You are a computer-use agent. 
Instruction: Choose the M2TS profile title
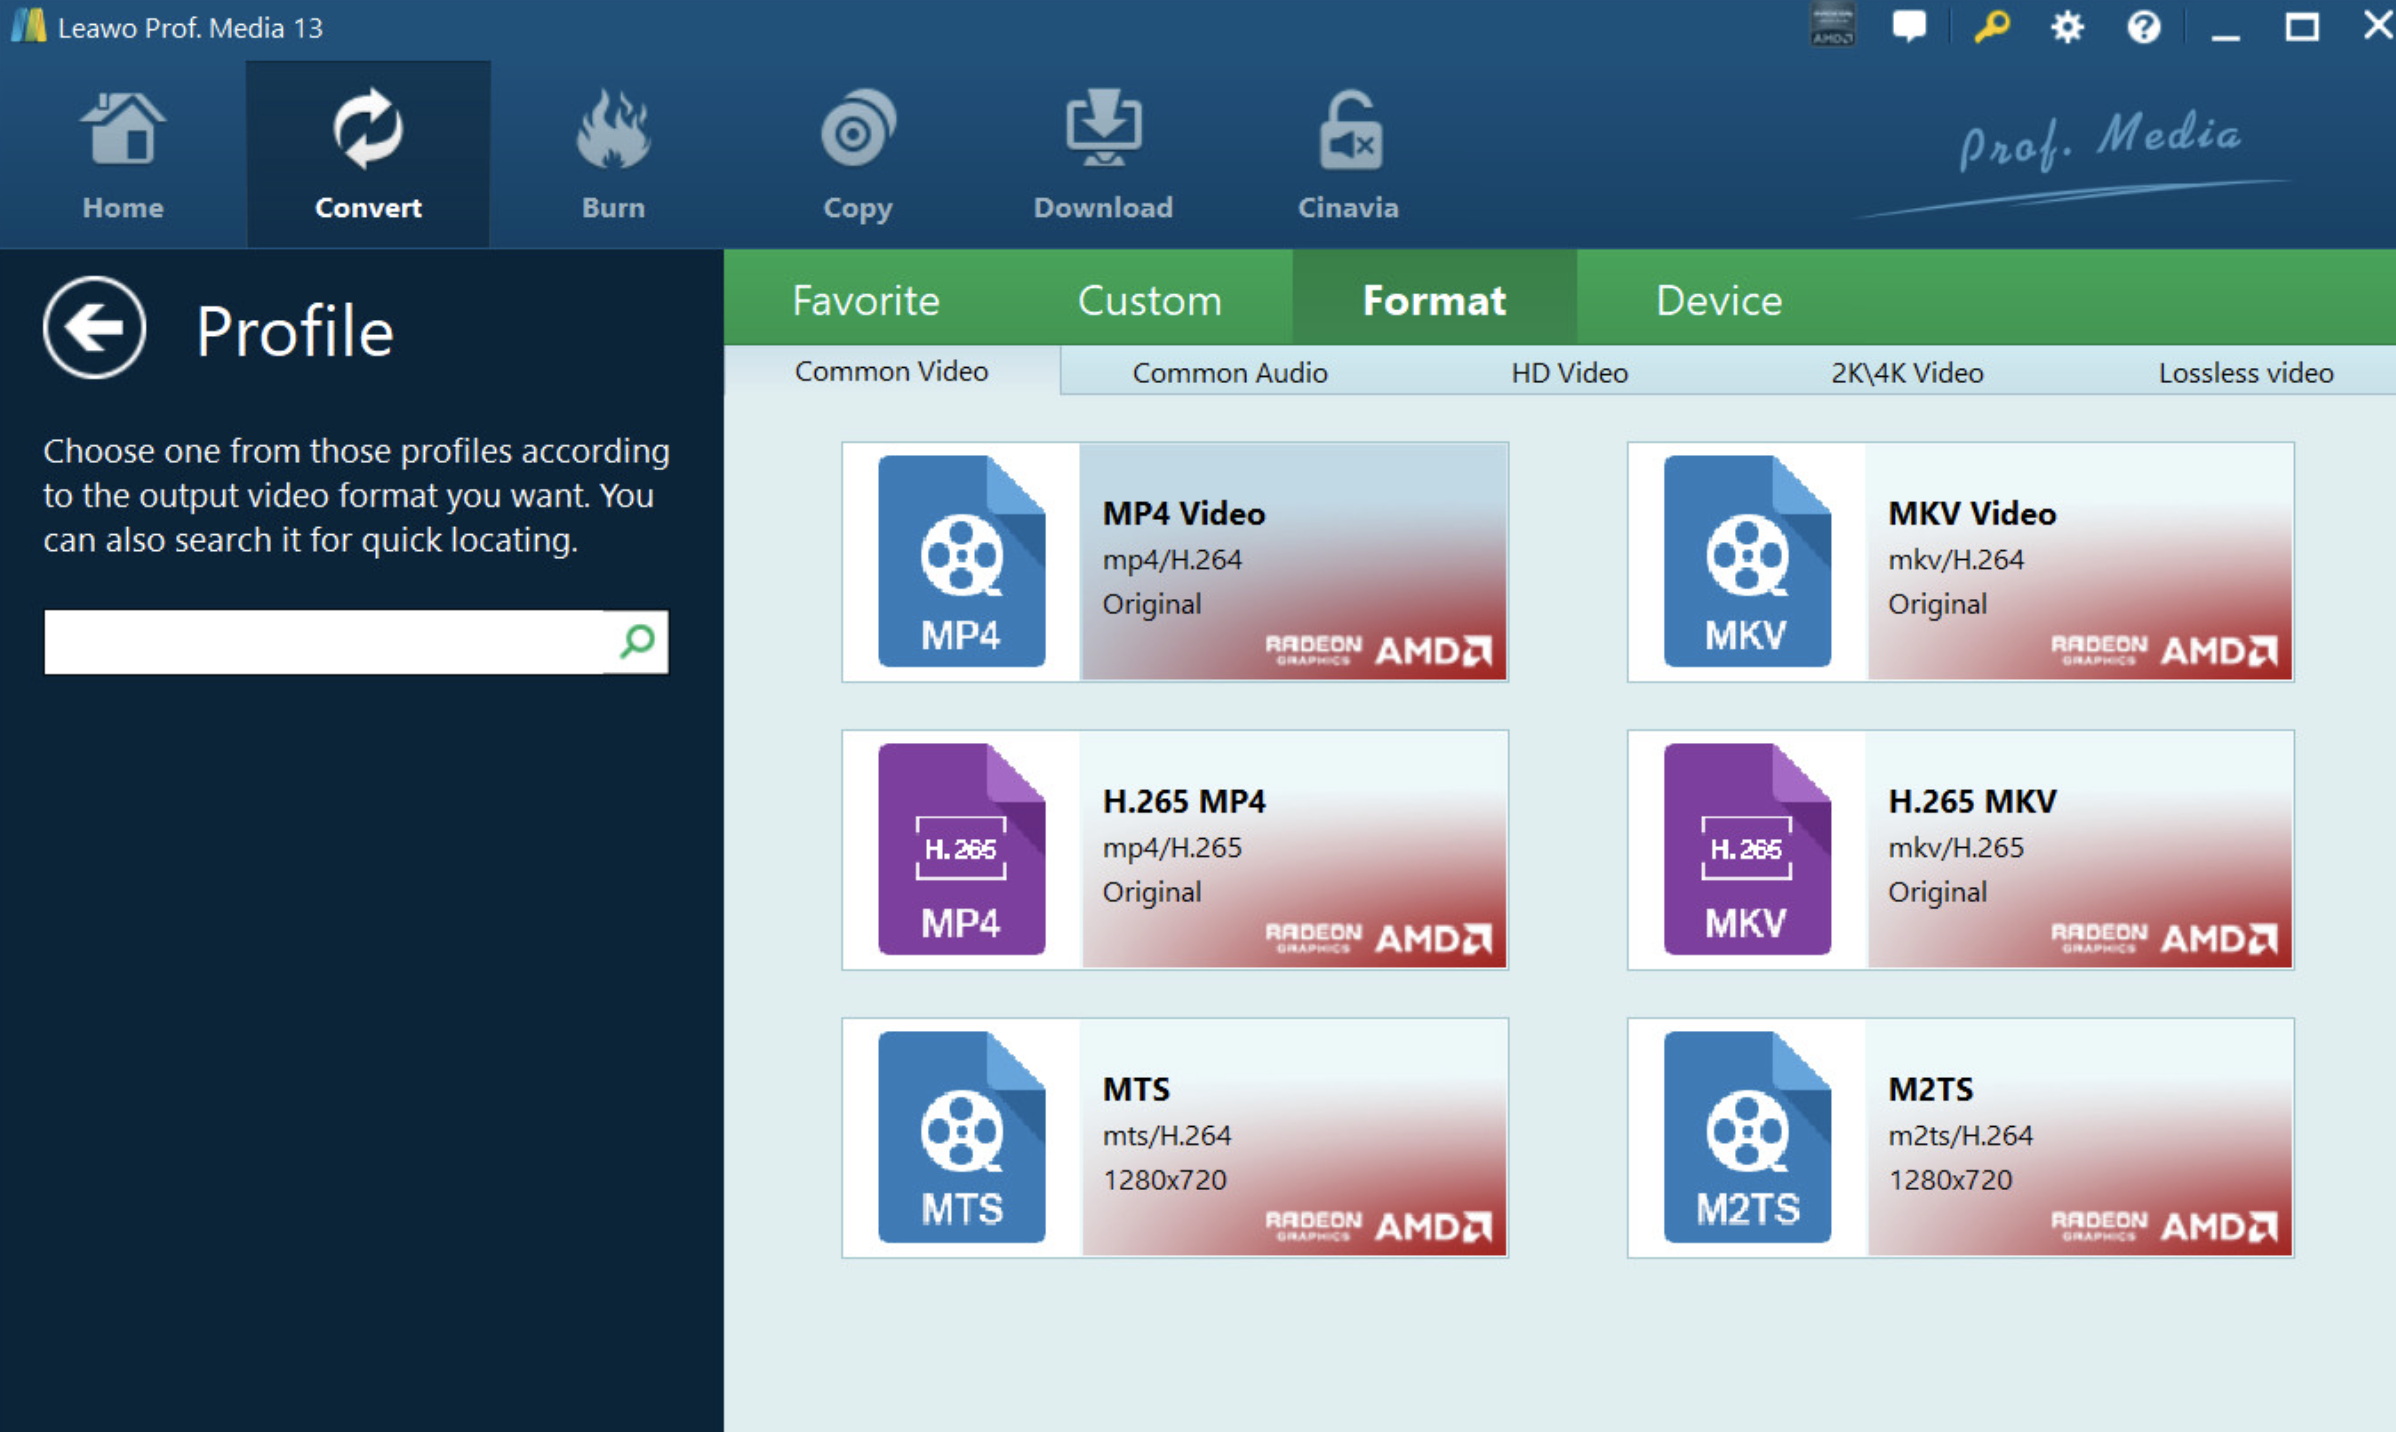1930,1089
